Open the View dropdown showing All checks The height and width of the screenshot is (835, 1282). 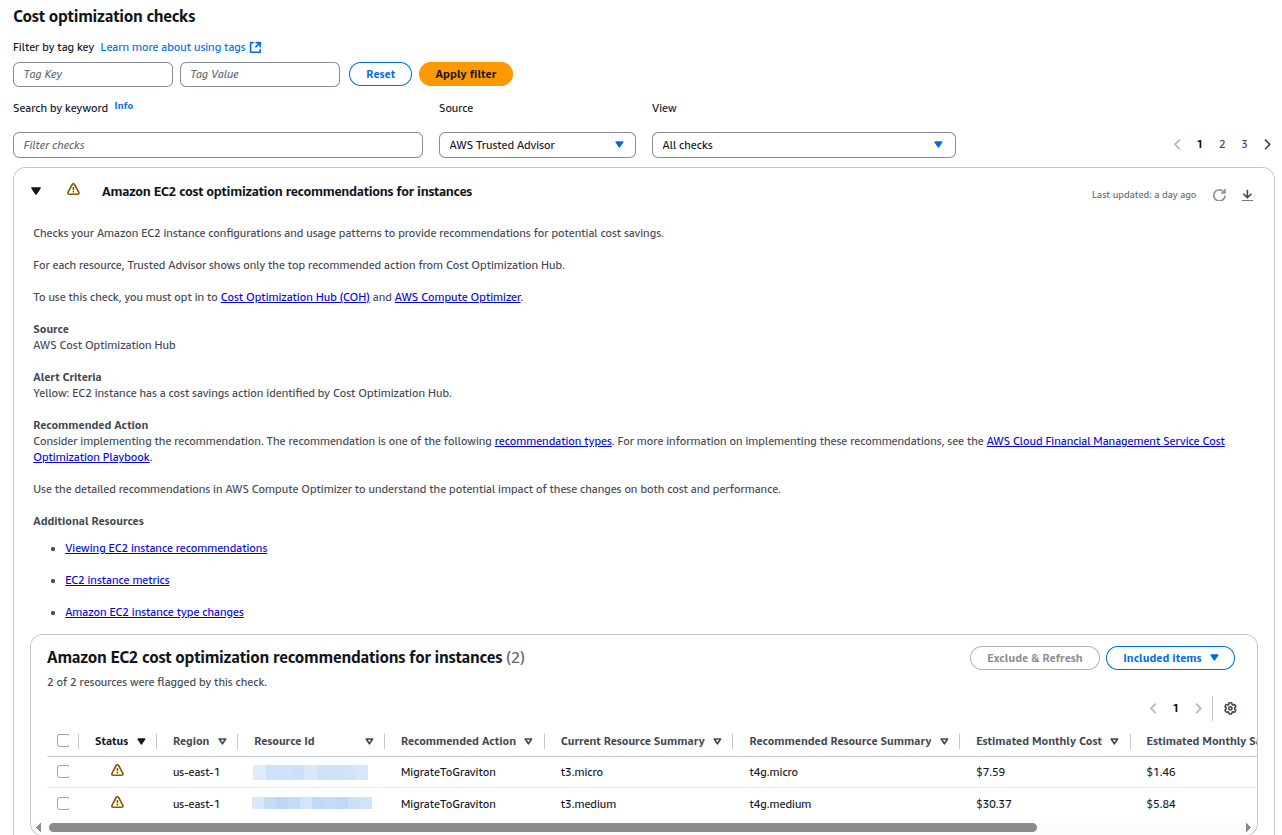pos(803,145)
